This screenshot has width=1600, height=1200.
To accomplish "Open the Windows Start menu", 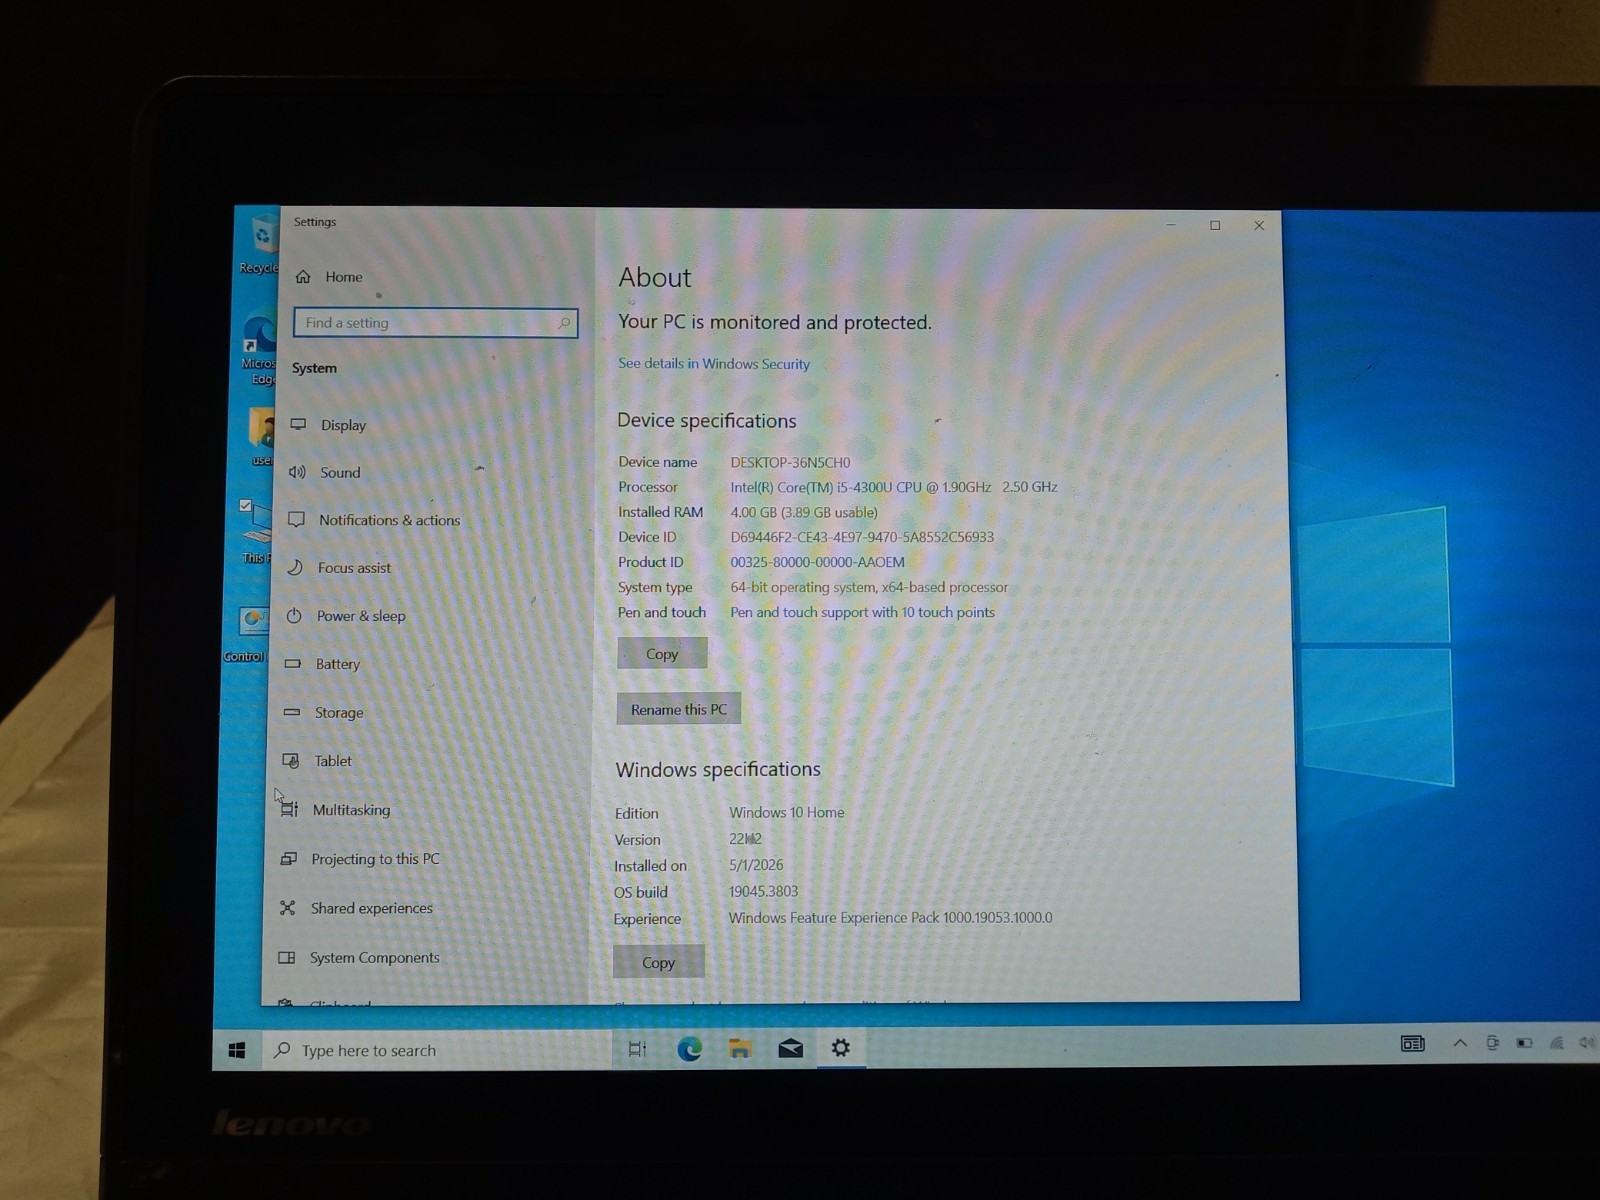I will click(x=237, y=1050).
